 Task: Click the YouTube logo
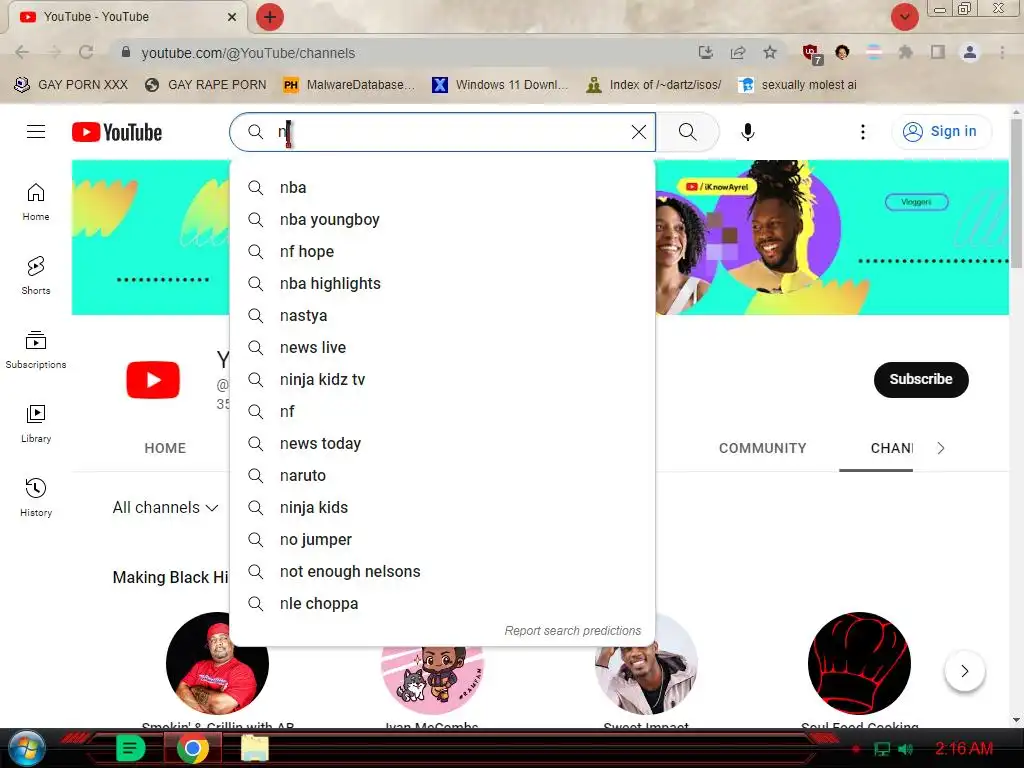pos(117,132)
